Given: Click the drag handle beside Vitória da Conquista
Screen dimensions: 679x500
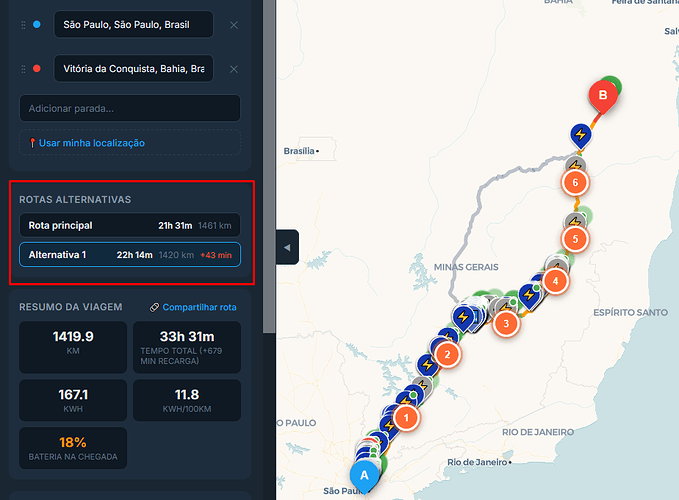Looking at the screenshot, I should click(23, 69).
